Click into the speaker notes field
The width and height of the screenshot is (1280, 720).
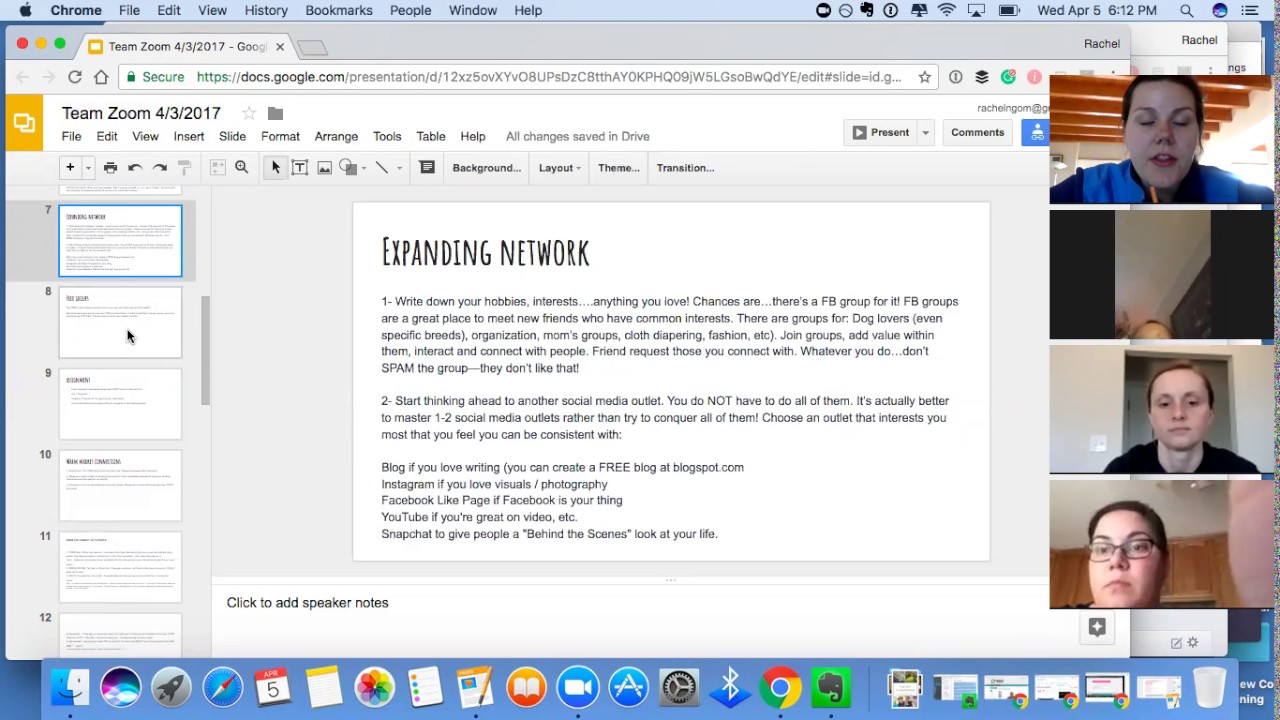click(630, 603)
